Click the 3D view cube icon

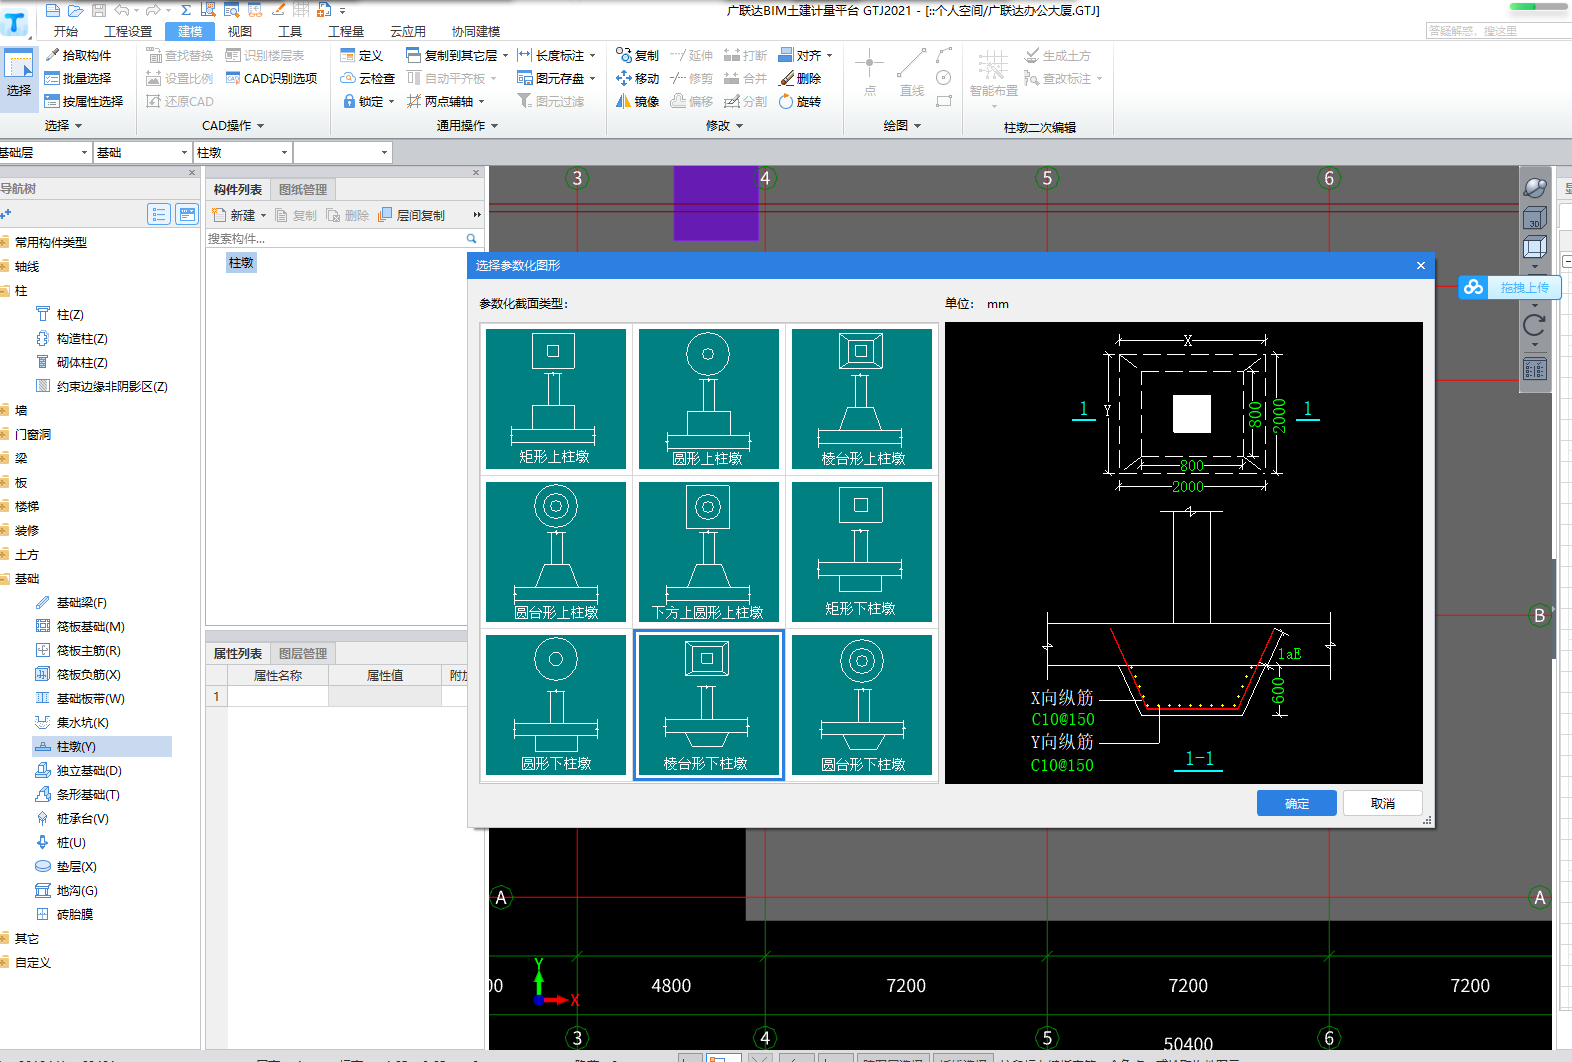(1534, 217)
